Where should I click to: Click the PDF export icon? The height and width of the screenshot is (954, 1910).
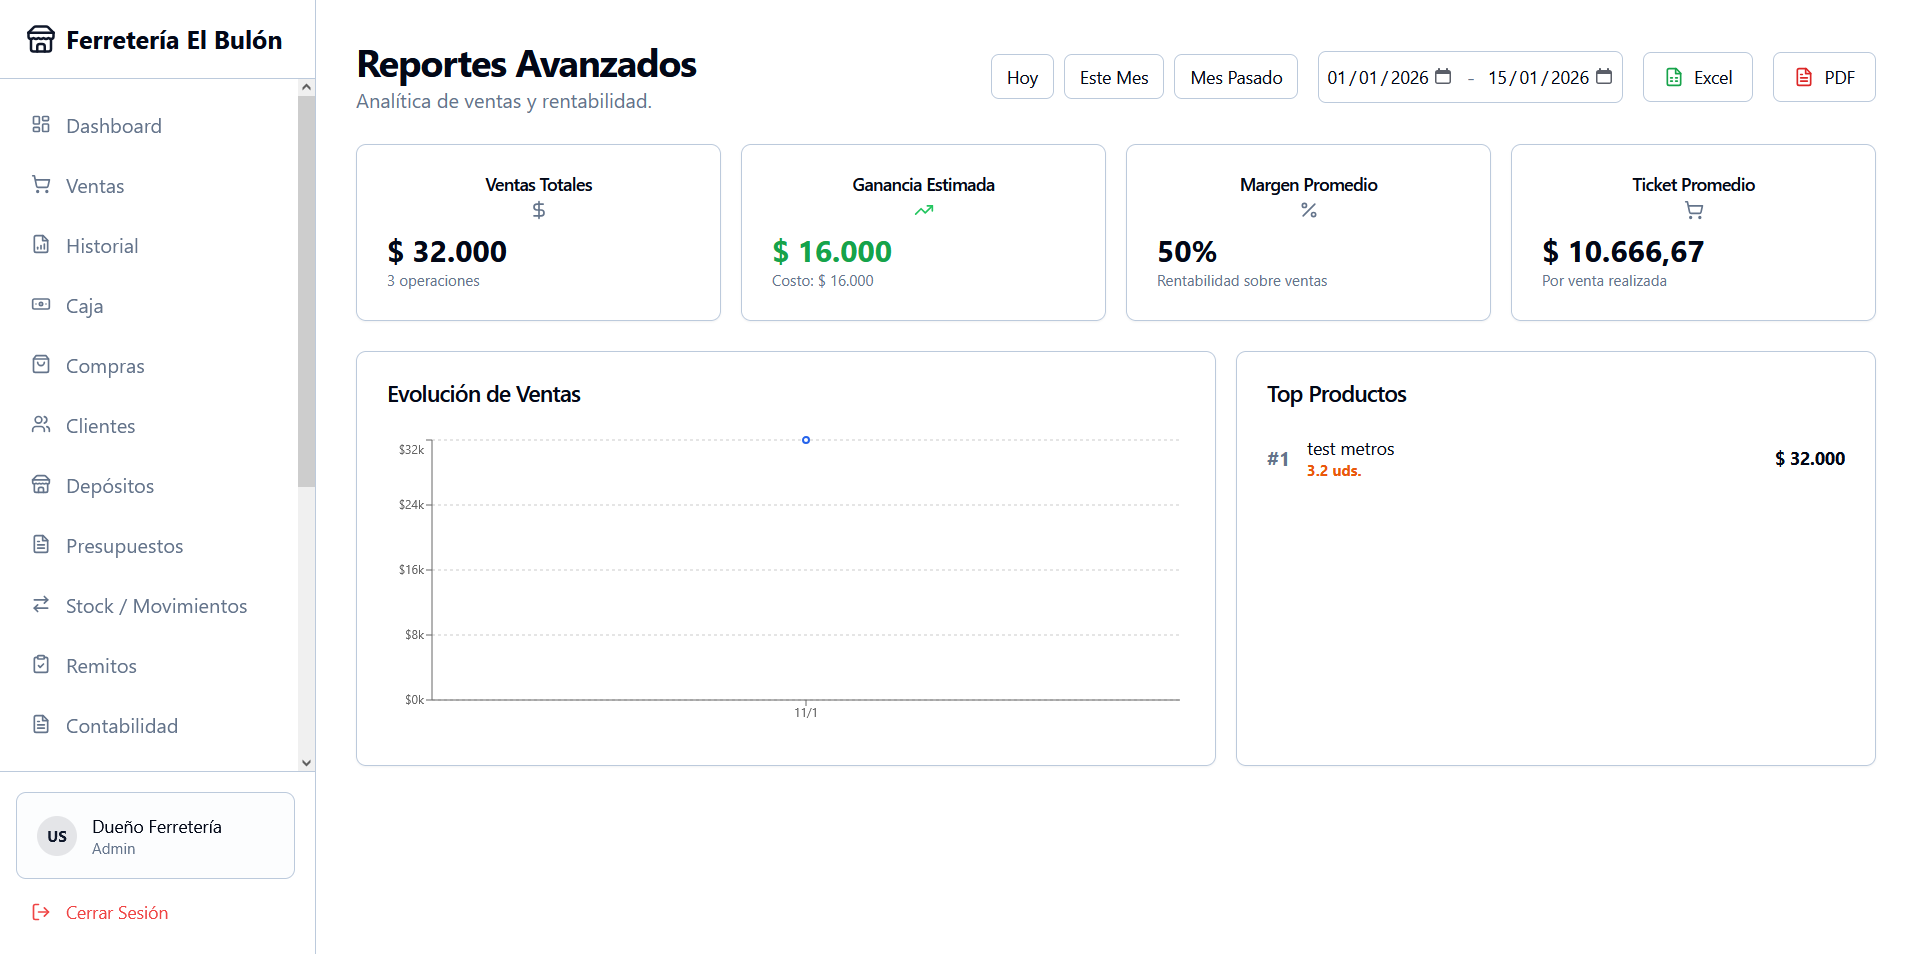click(x=1802, y=76)
